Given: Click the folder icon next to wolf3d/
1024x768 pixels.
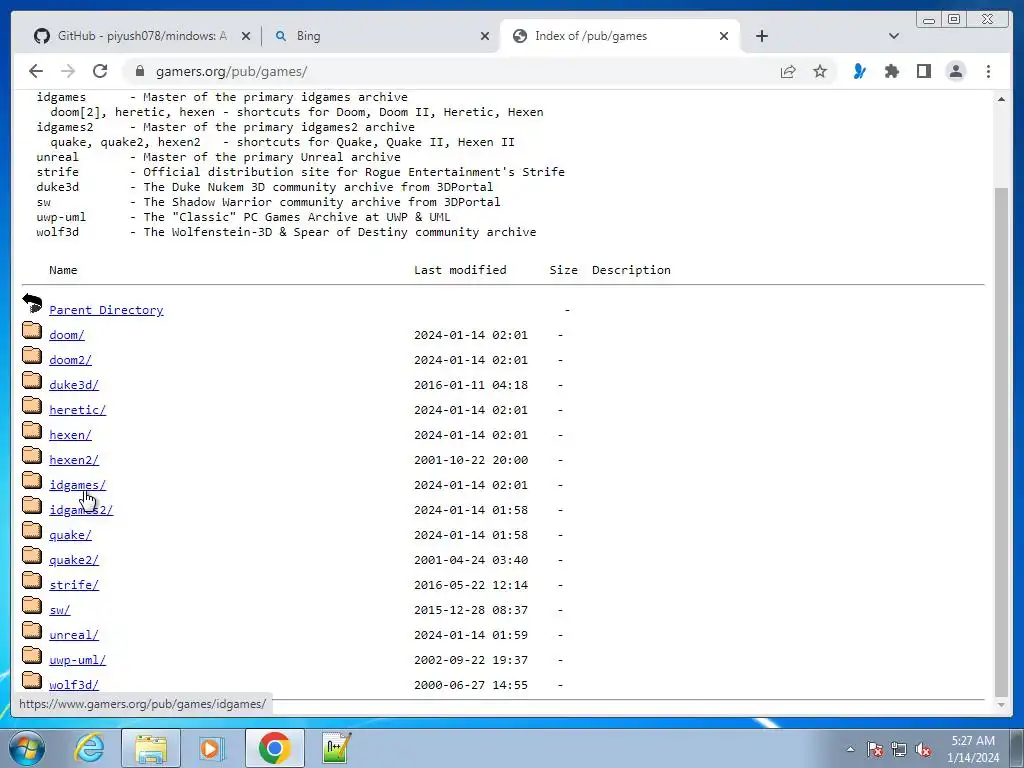Looking at the screenshot, I should pos(32,680).
